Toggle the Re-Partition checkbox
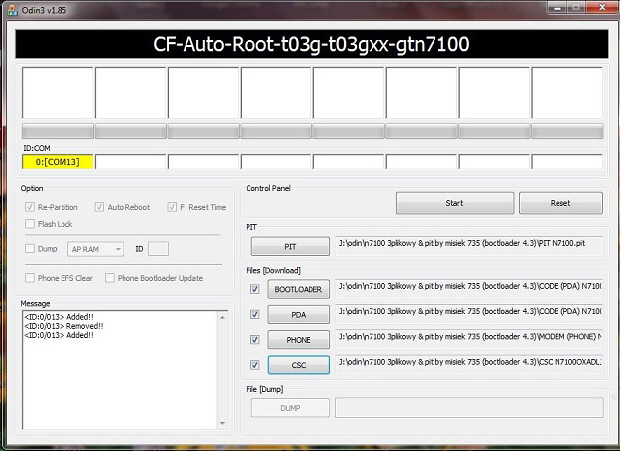 [x=30, y=207]
